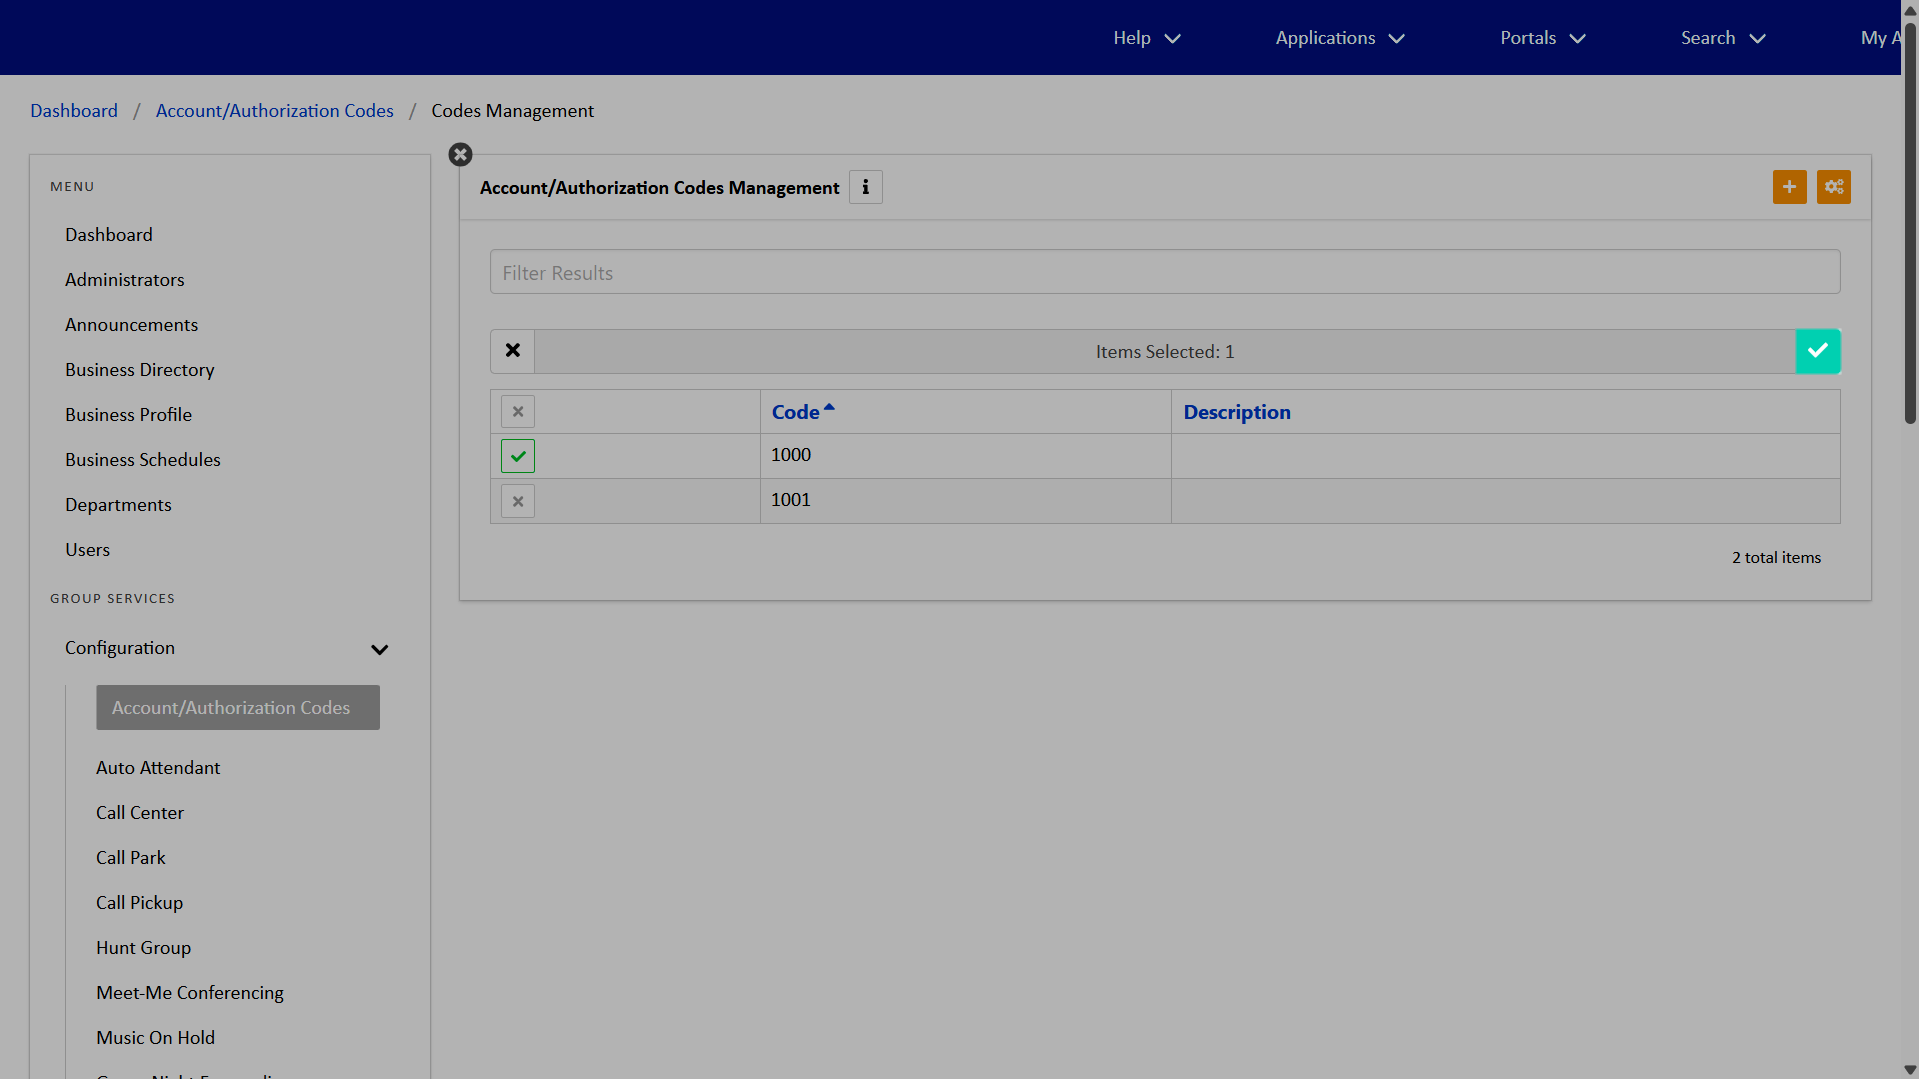Go to the Dashboard breadcrumb link
Image resolution: width=1919 pixels, height=1079 pixels.
[x=74, y=111]
